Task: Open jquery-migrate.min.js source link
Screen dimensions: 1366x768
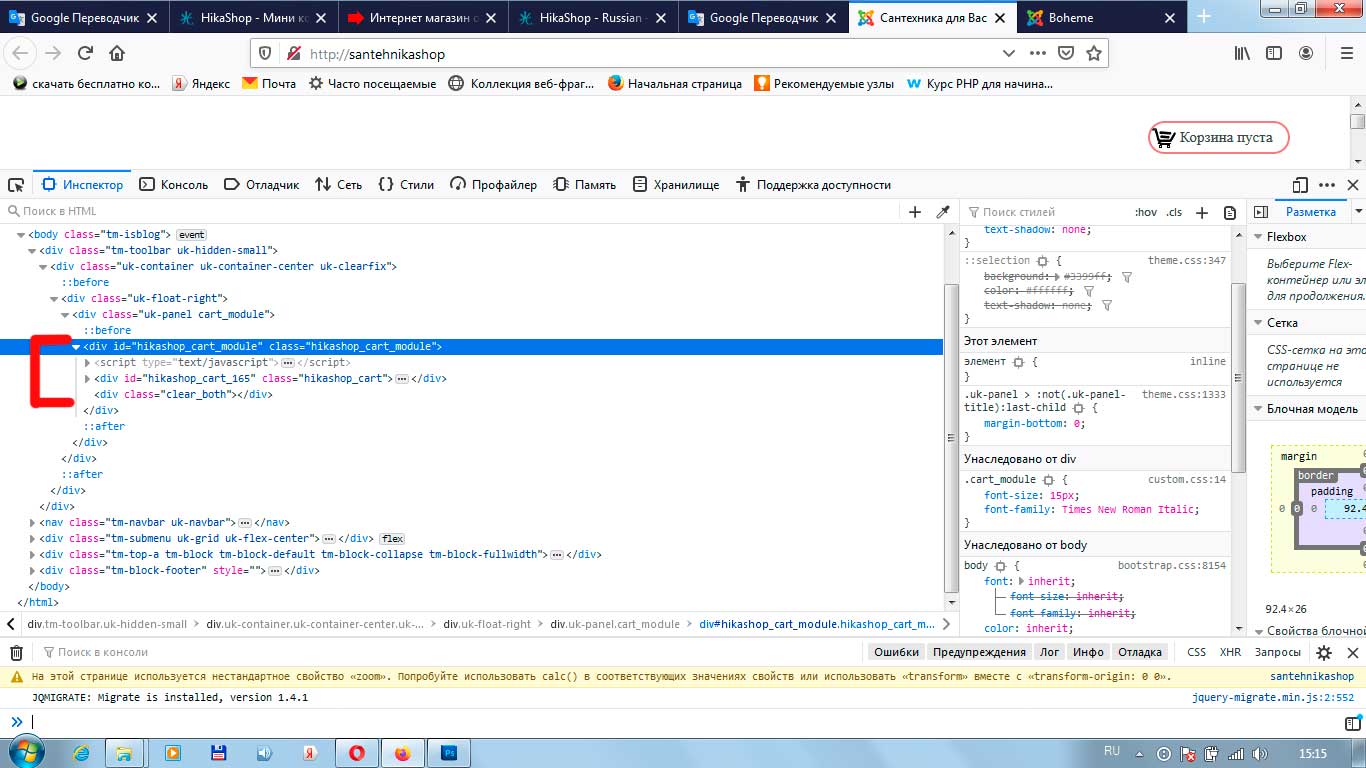Action: 1272,697
